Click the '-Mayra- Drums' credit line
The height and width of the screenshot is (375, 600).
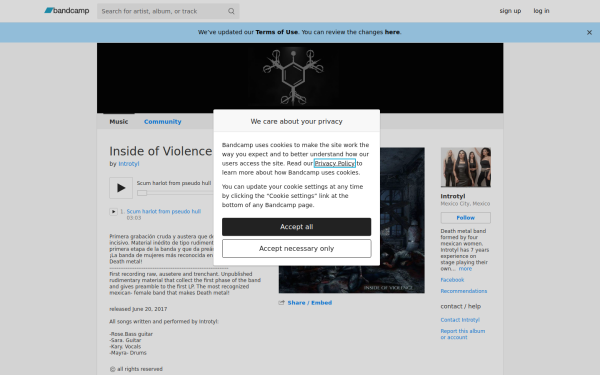(128, 353)
